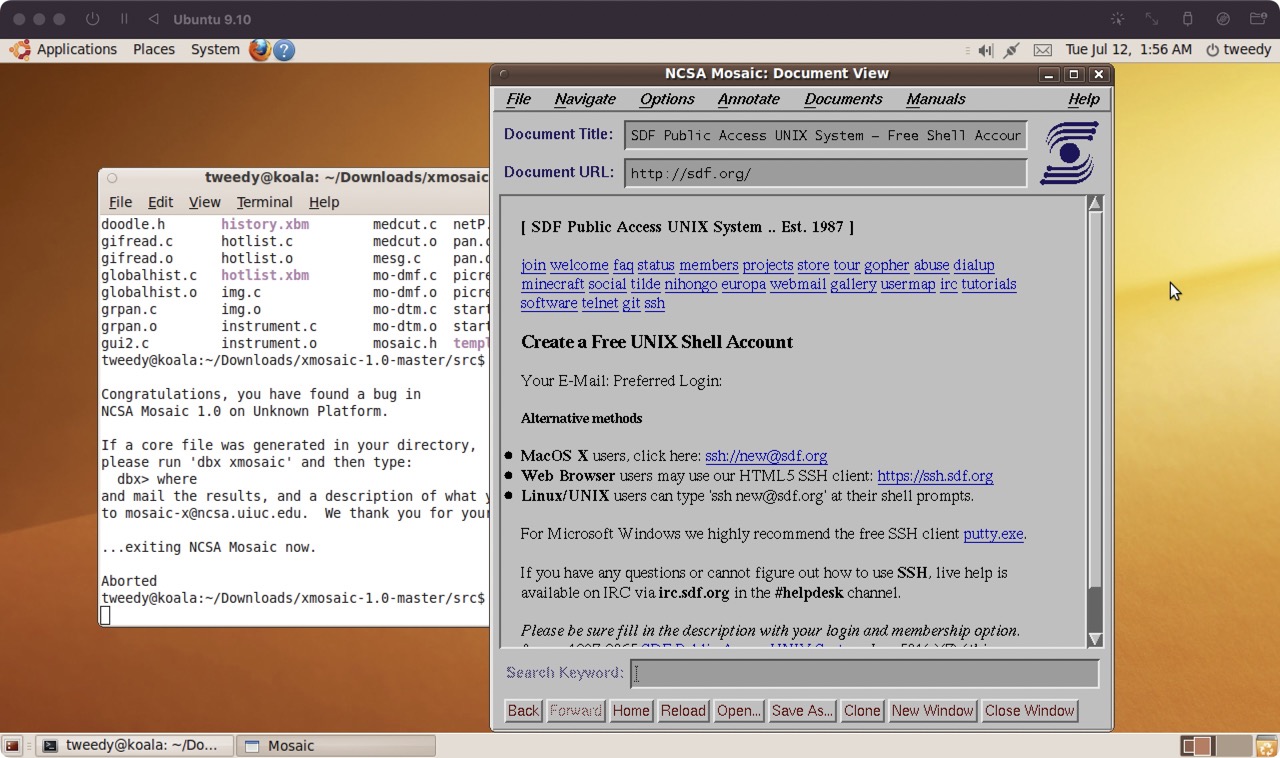The image size is (1280, 758).
Task: Click the Back button in Mosaic
Action: tap(523, 711)
